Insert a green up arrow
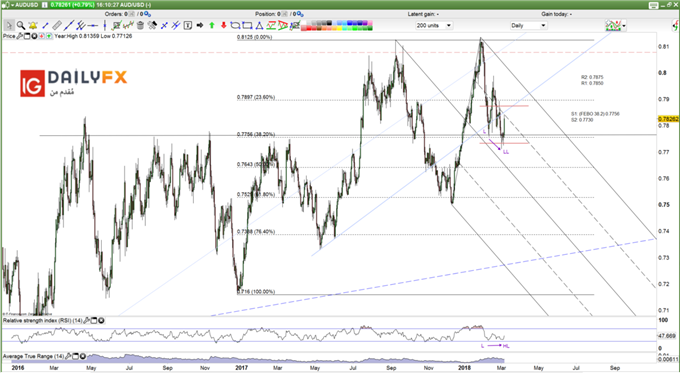 coord(212,25)
